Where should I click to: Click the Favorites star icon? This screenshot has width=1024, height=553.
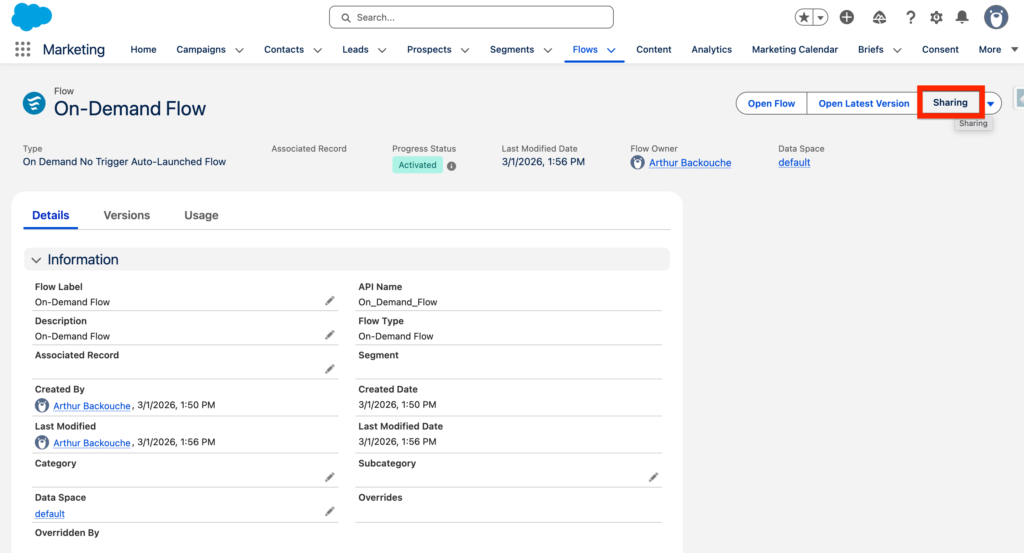click(x=805, y=17)
